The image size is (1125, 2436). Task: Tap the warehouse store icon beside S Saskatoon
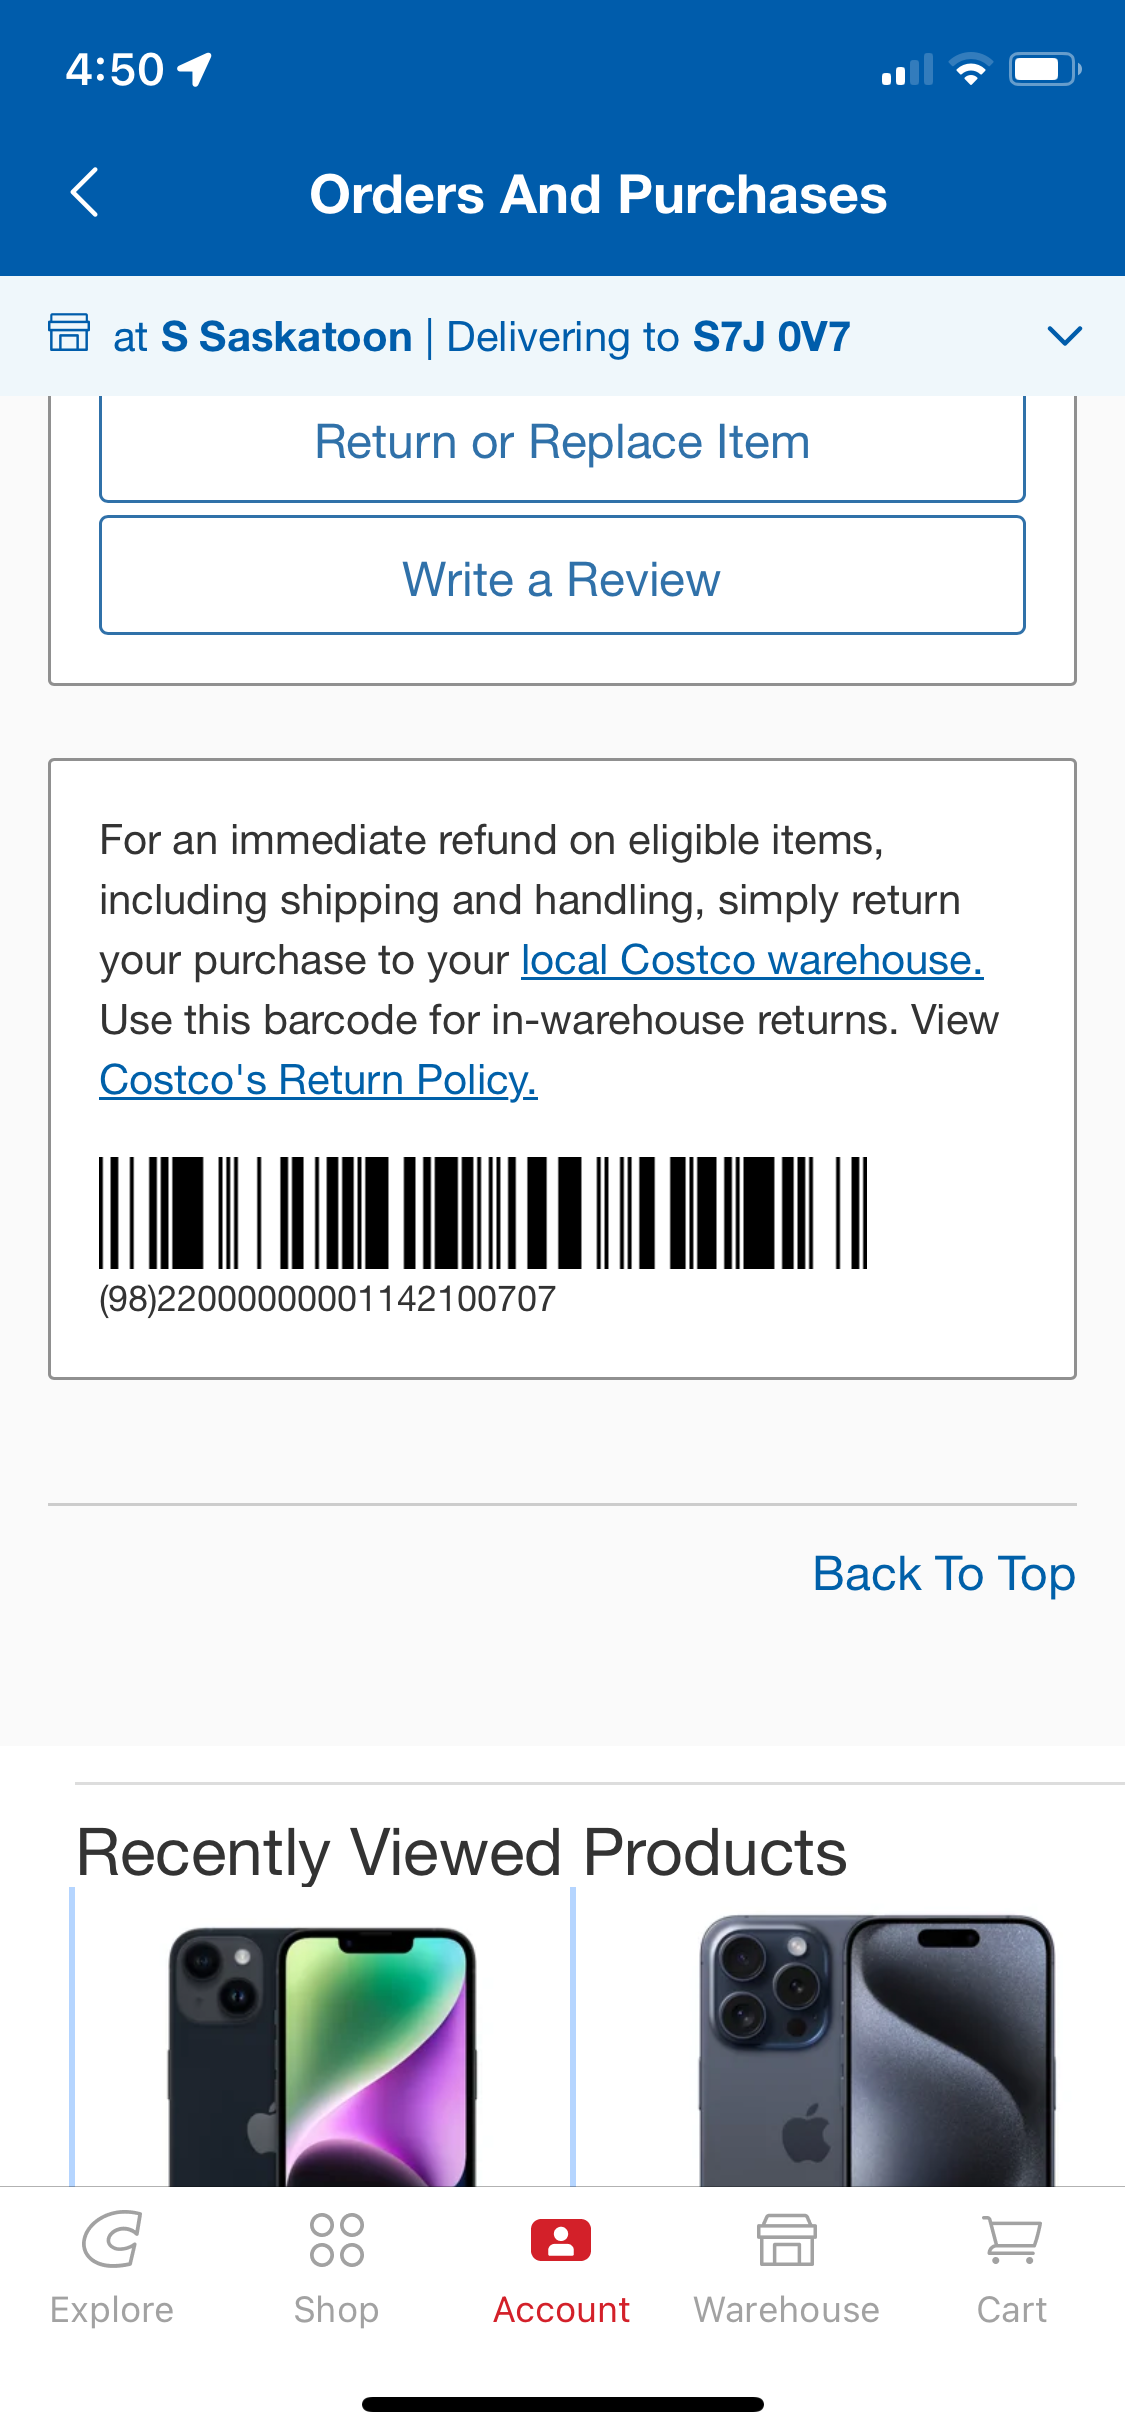(x=69, y=332)
